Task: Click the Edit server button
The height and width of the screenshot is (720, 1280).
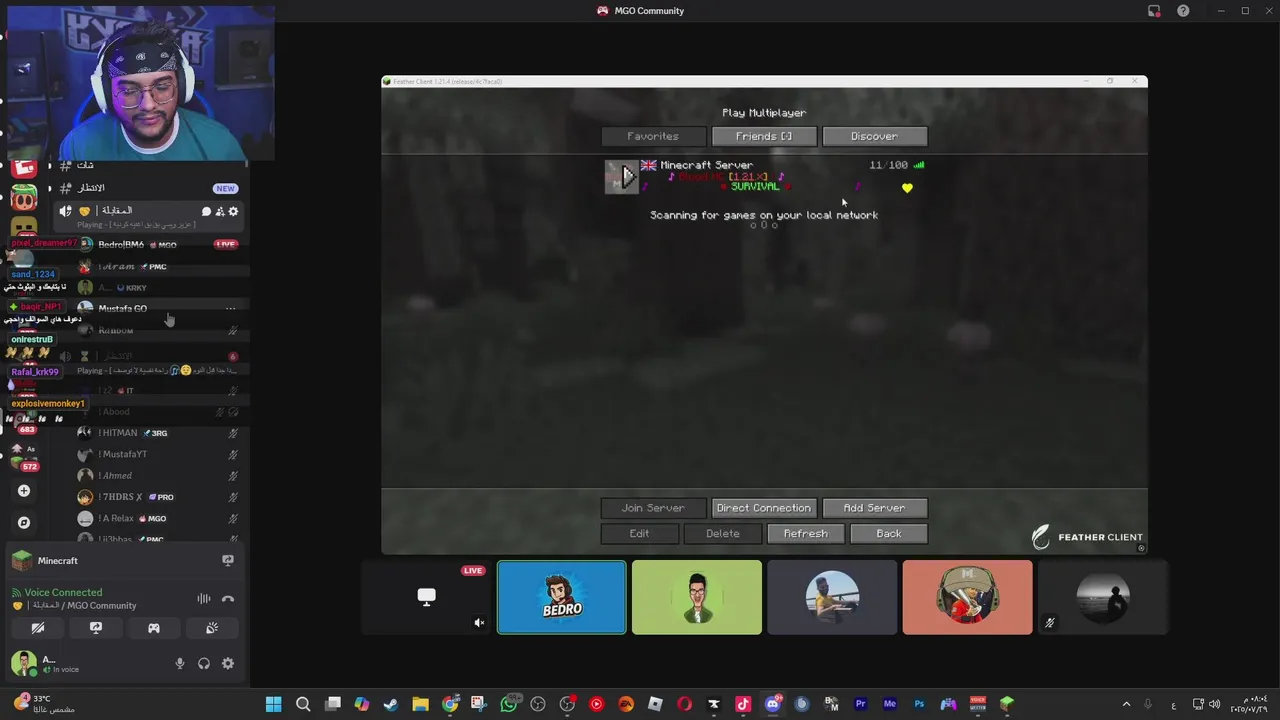Action: [639, 534]
